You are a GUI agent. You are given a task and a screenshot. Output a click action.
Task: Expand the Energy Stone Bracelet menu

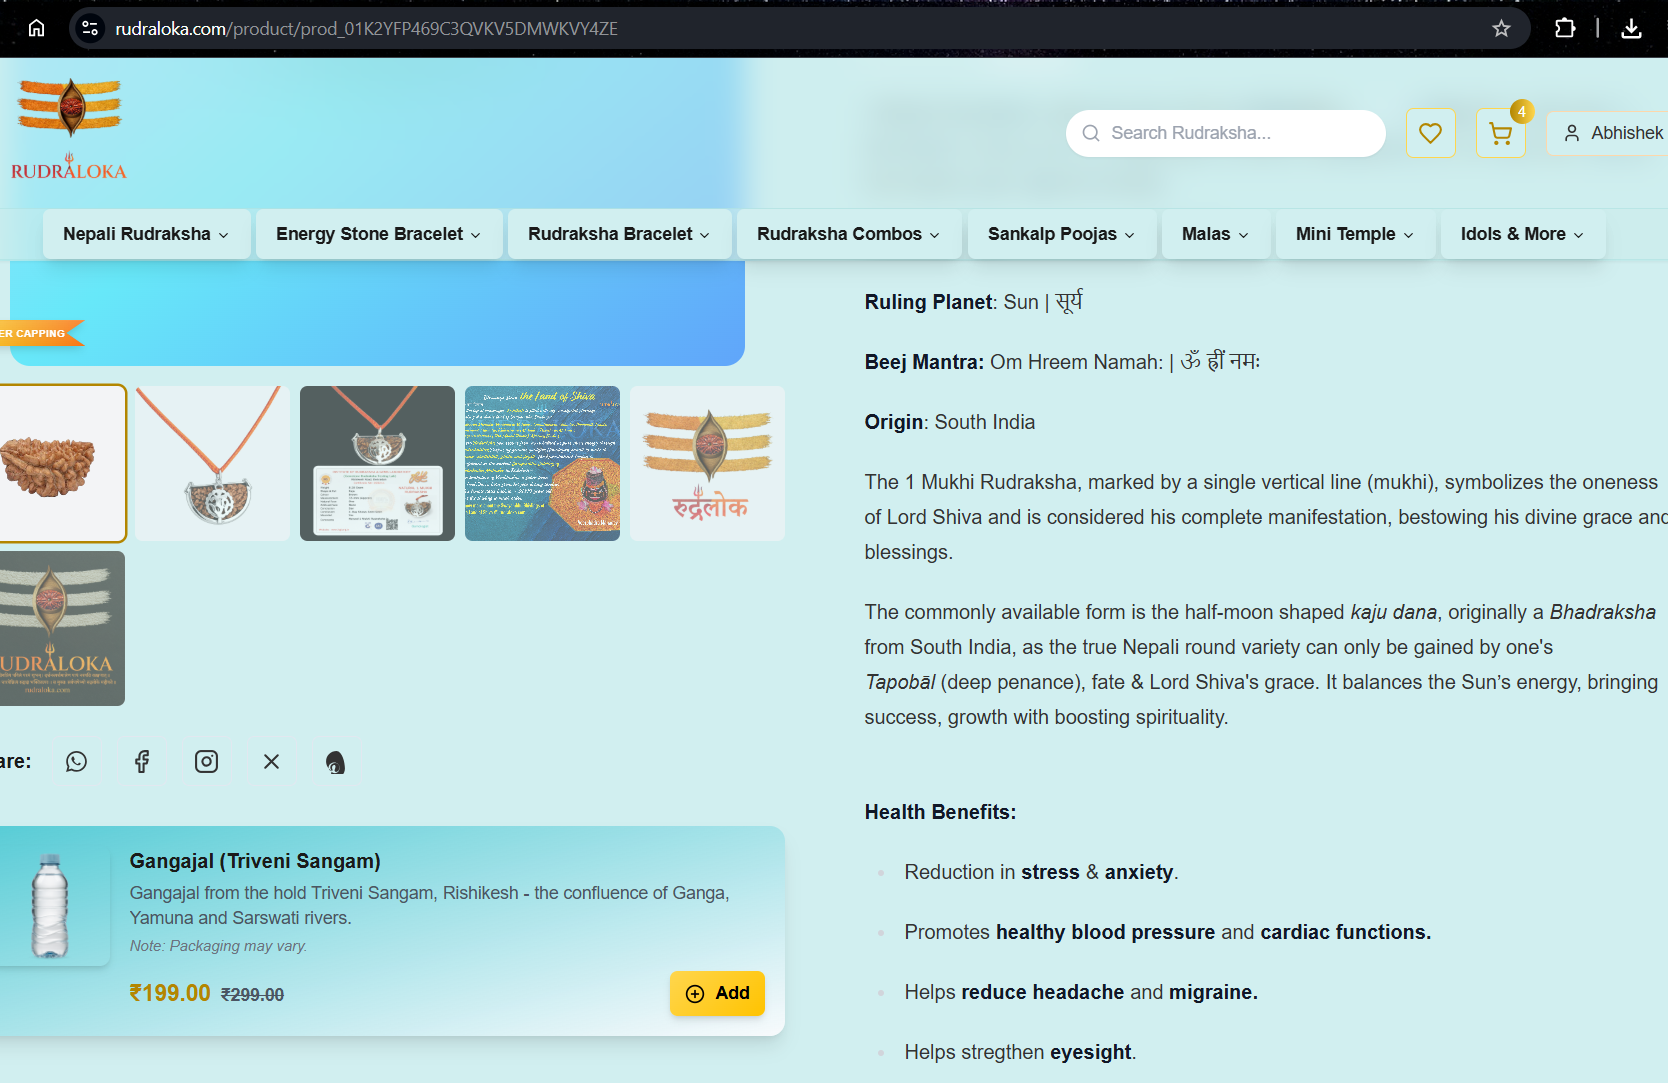(379, 234)
